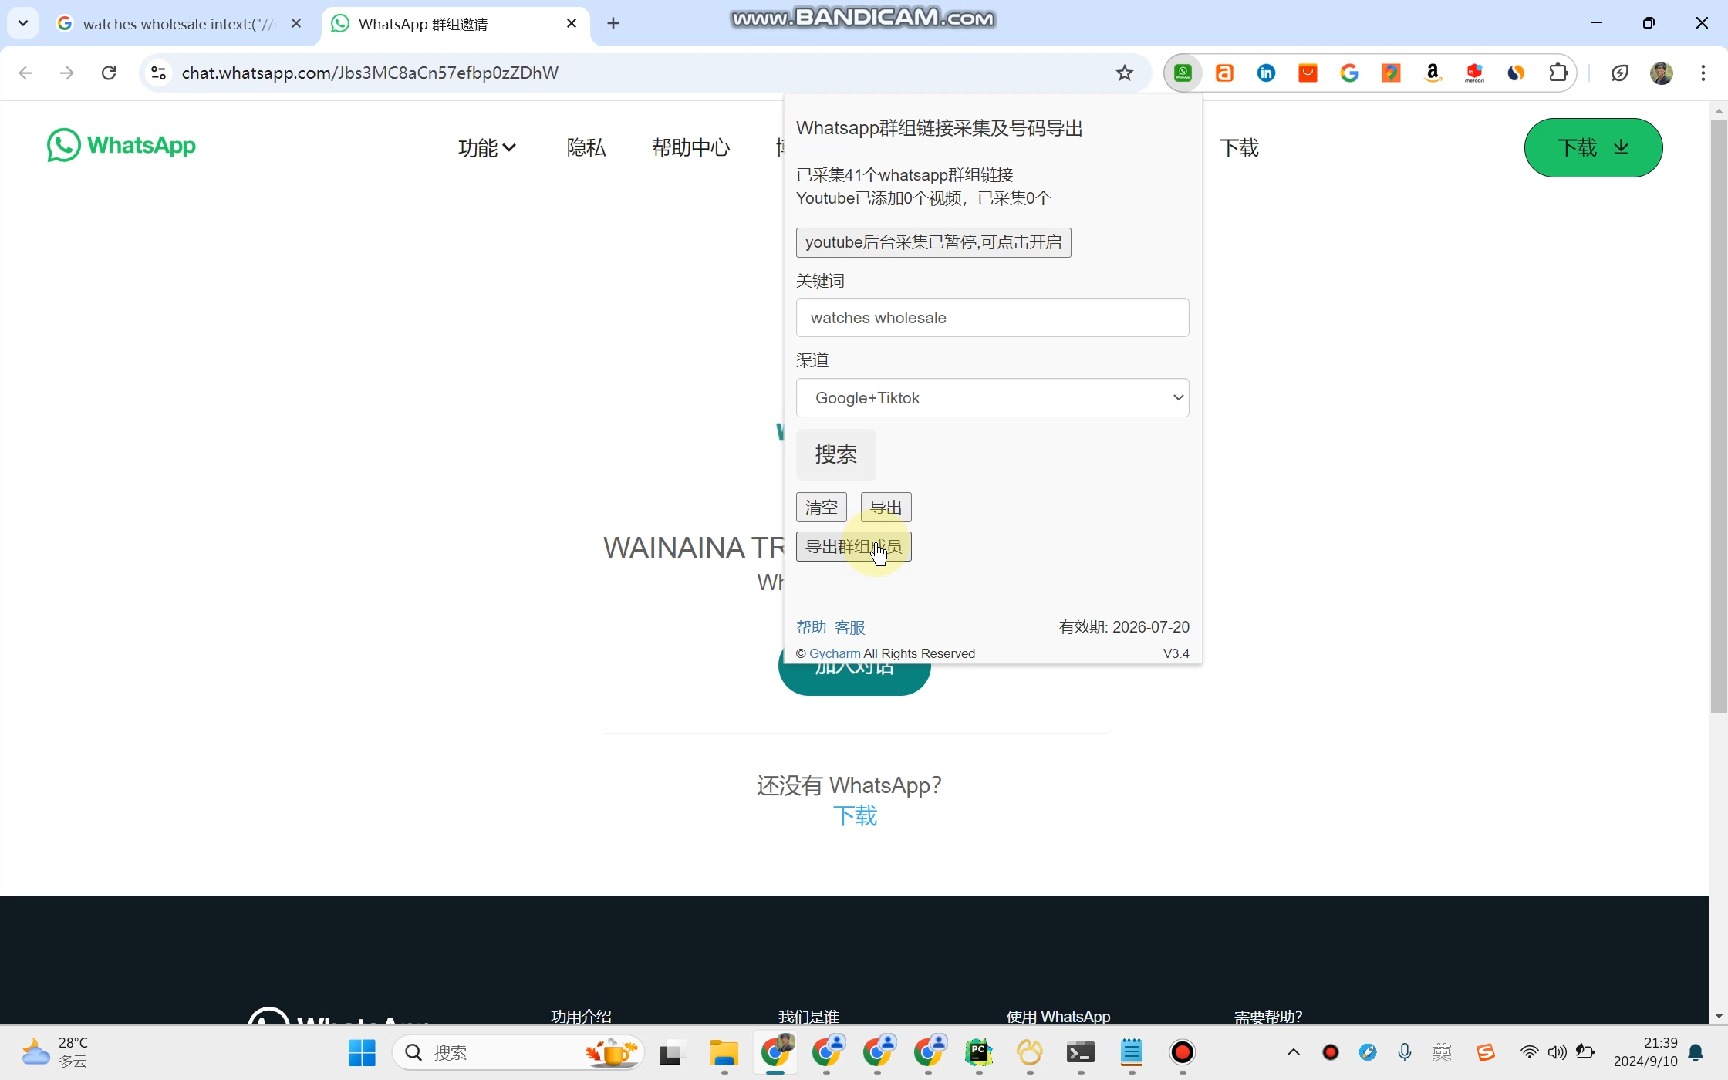Bookmark this page with the star icon
Image resolution: width=1728 pixels, height=1080 pixels.
pyautogui.click(x=1125, y=73)
